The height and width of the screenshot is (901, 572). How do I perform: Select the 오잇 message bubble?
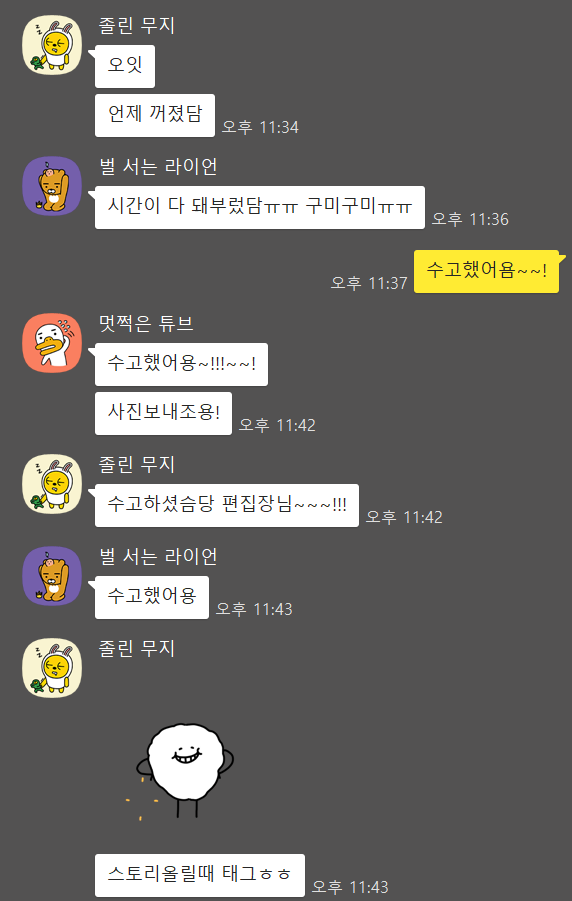pyautogui.click(x=125, y=66)
